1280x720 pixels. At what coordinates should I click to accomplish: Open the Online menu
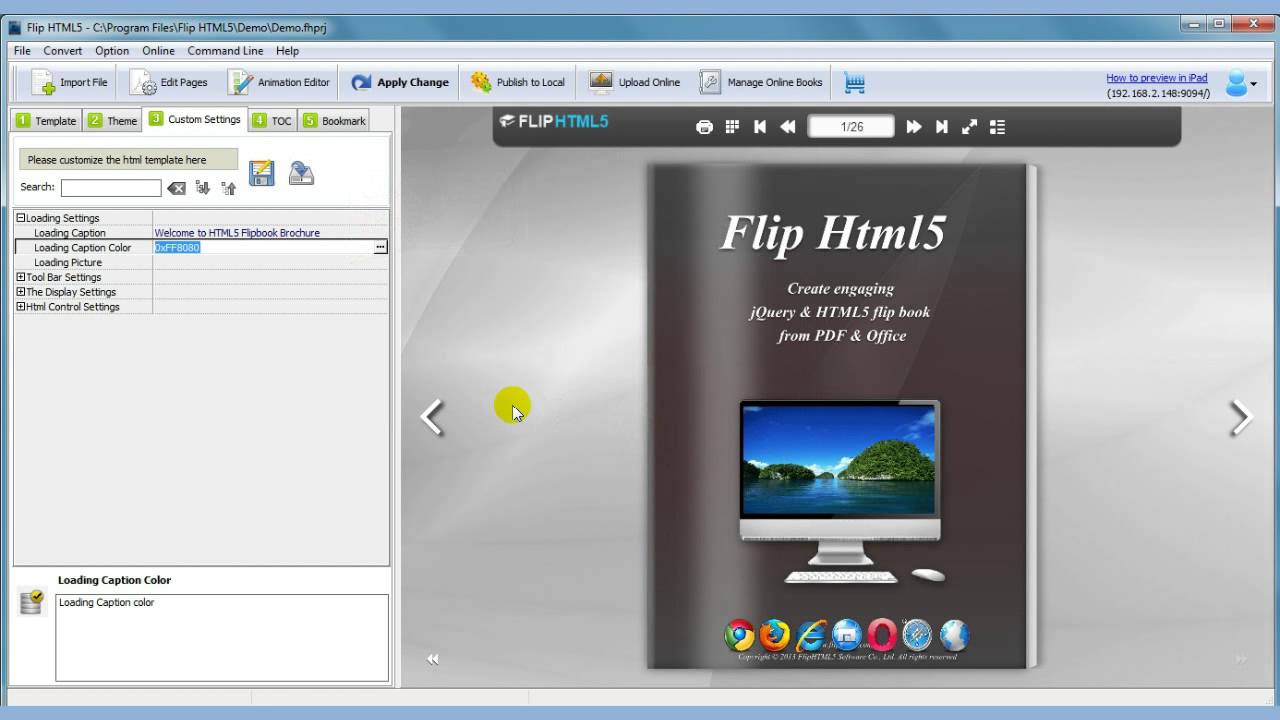coord(158,51)
